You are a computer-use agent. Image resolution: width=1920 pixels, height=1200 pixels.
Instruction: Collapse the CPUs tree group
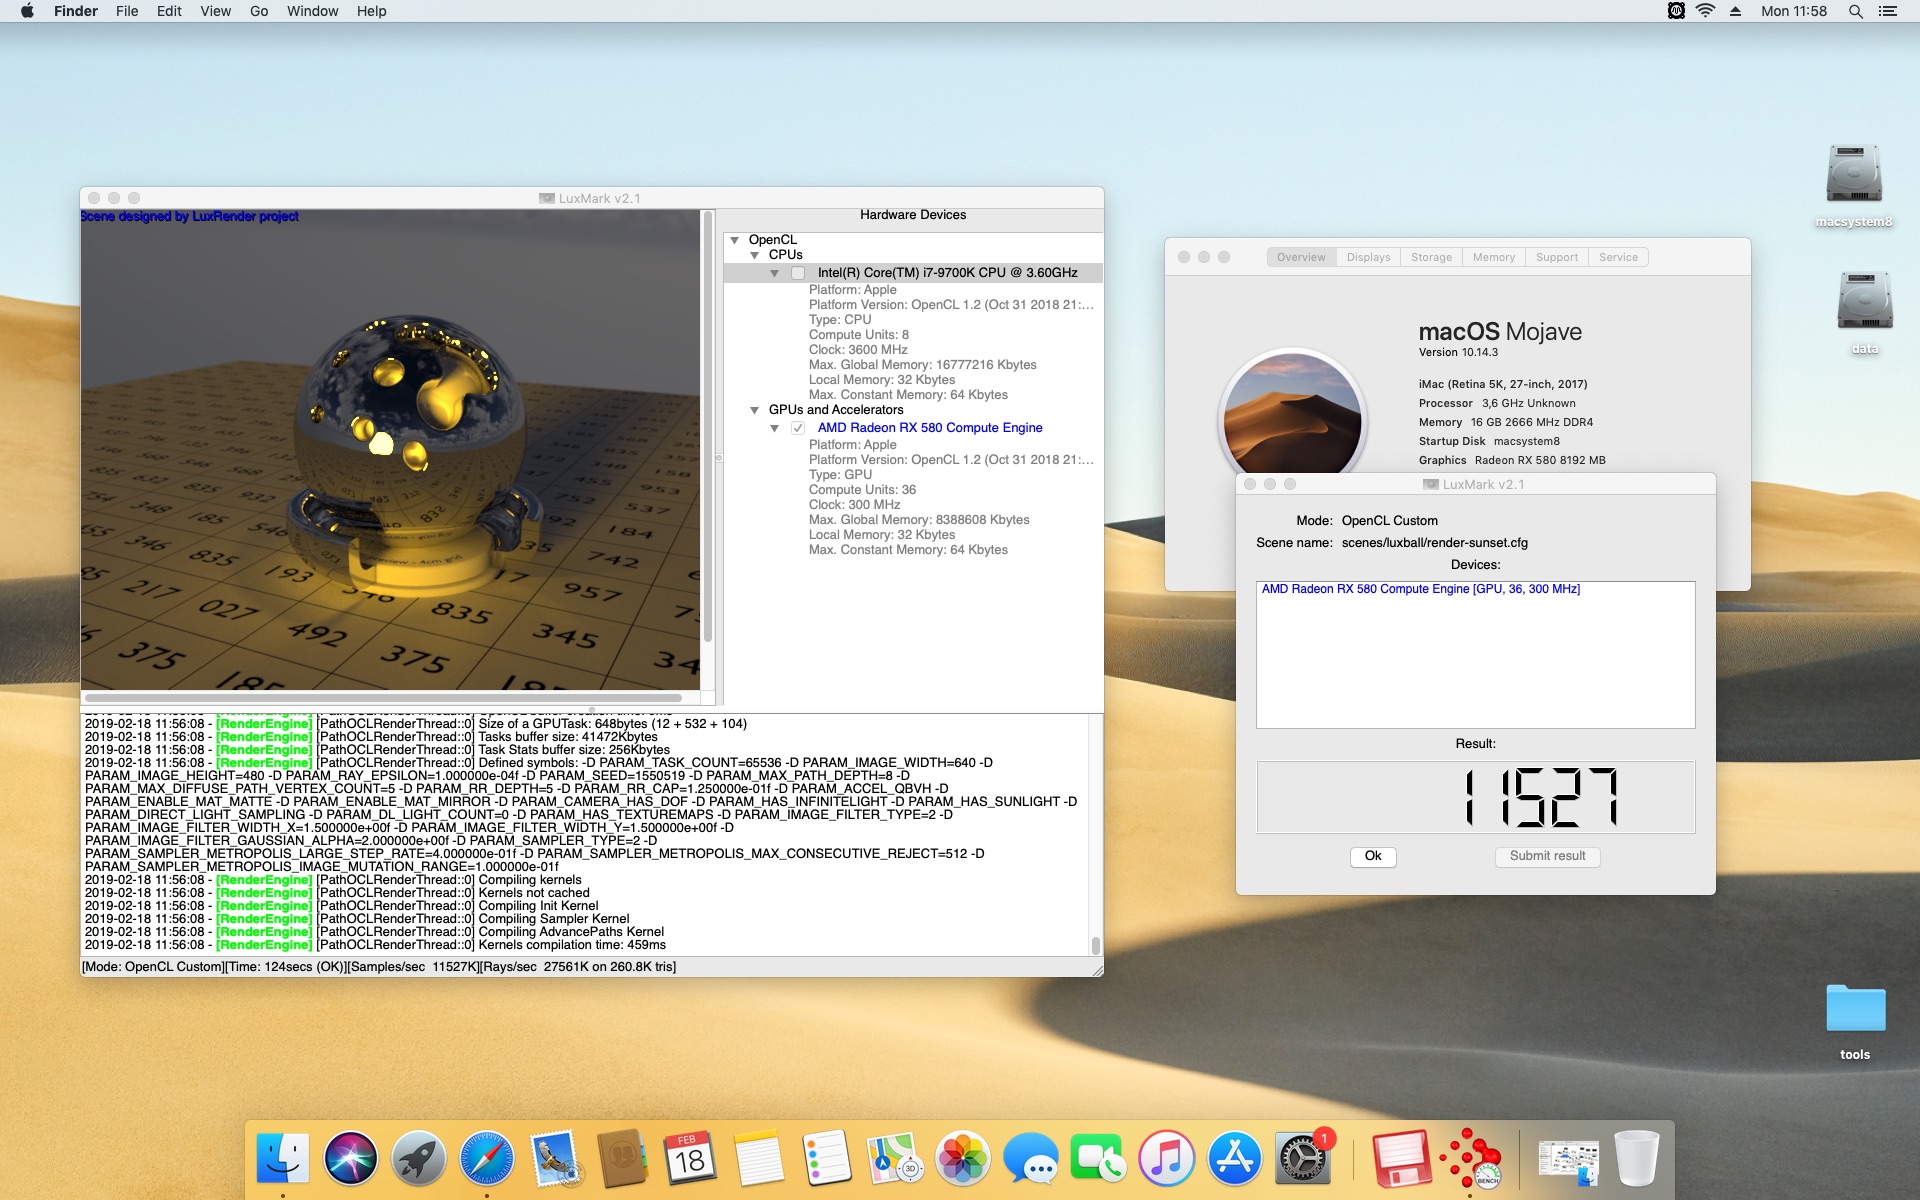755,255
